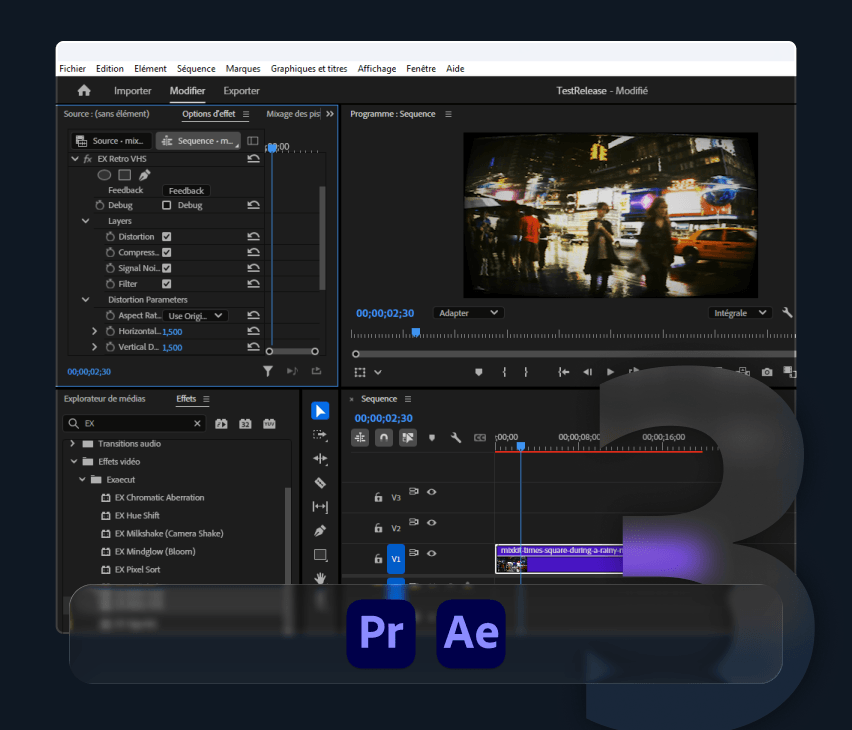
Task: Open the Séquence menu
Action: point(196,69)
